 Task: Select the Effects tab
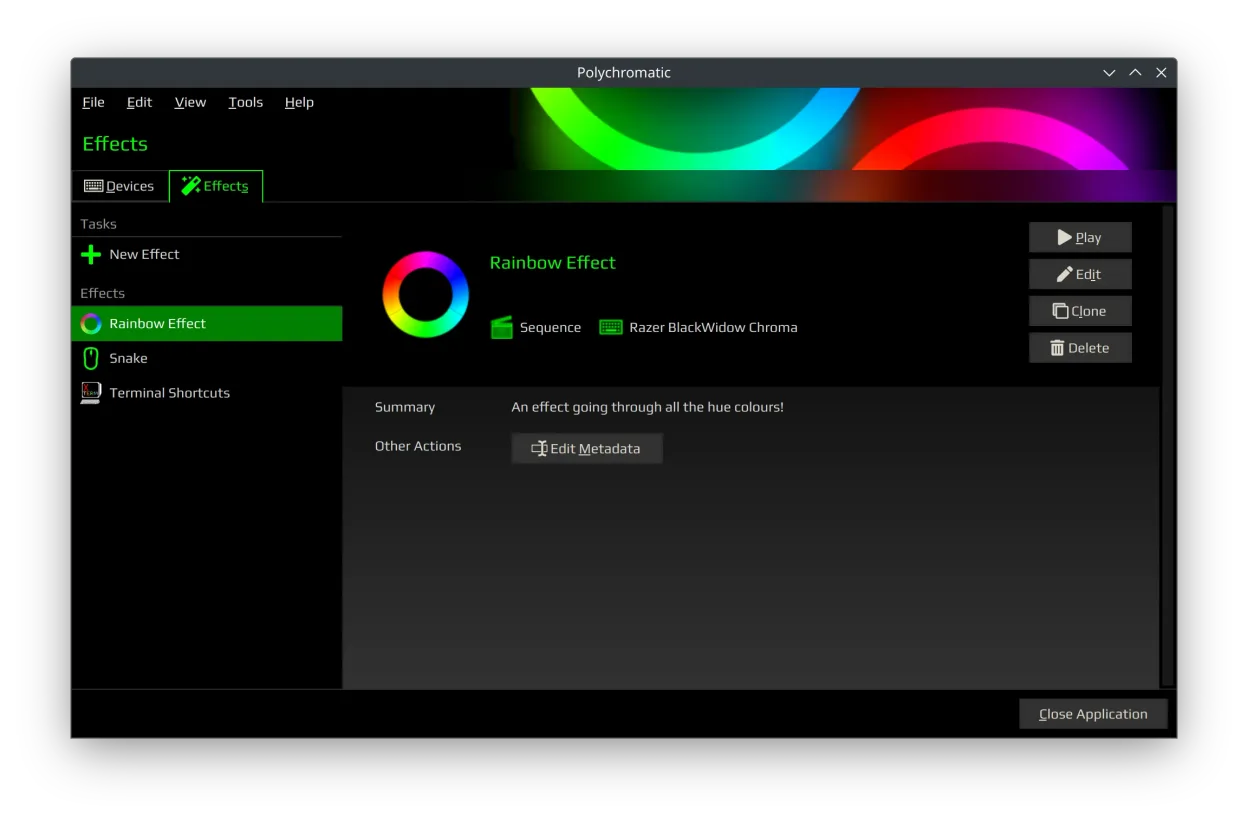click(x=216, y=186)
